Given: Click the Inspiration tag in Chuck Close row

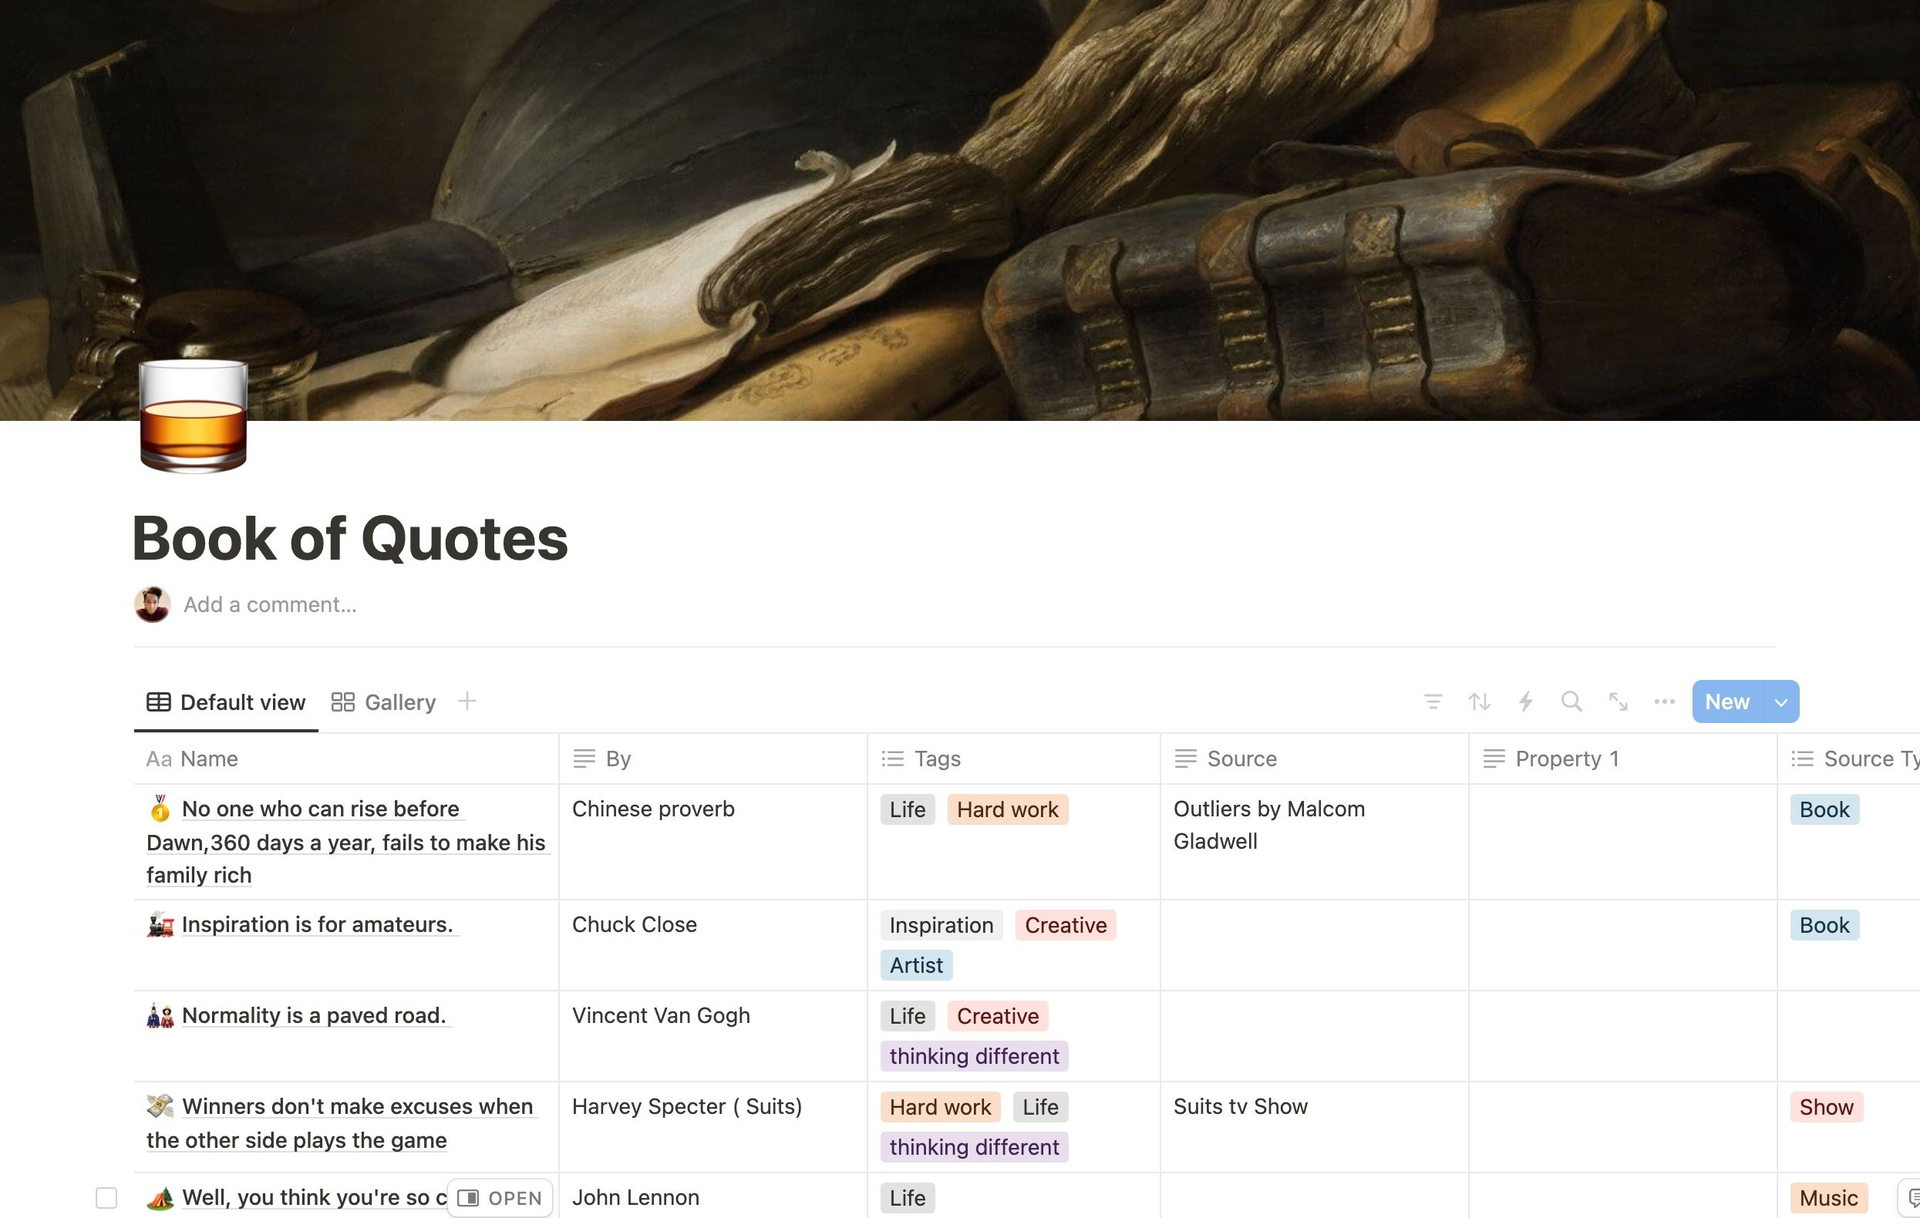Looking at the screenshot, I should pos(941,926).
